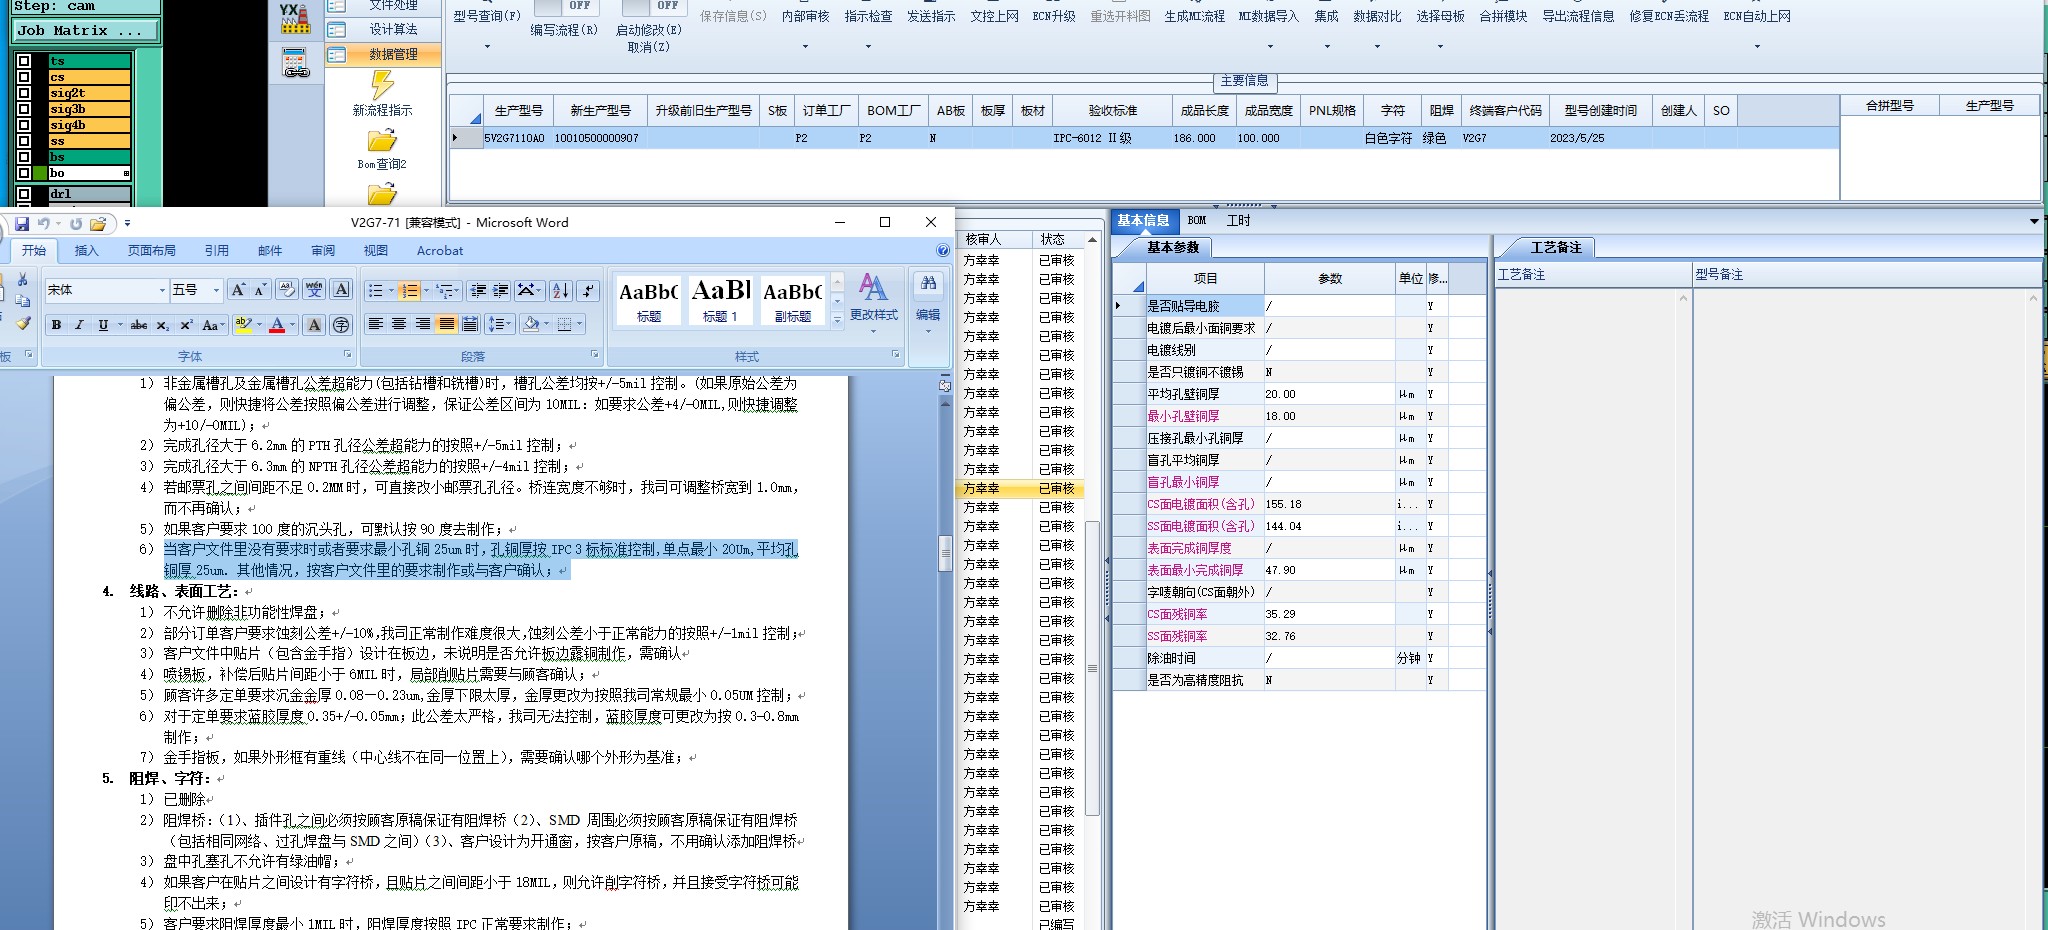Click the 数据对比 button
Viewport: 2048px width, 930px height.
click(x=1377, y=16)
